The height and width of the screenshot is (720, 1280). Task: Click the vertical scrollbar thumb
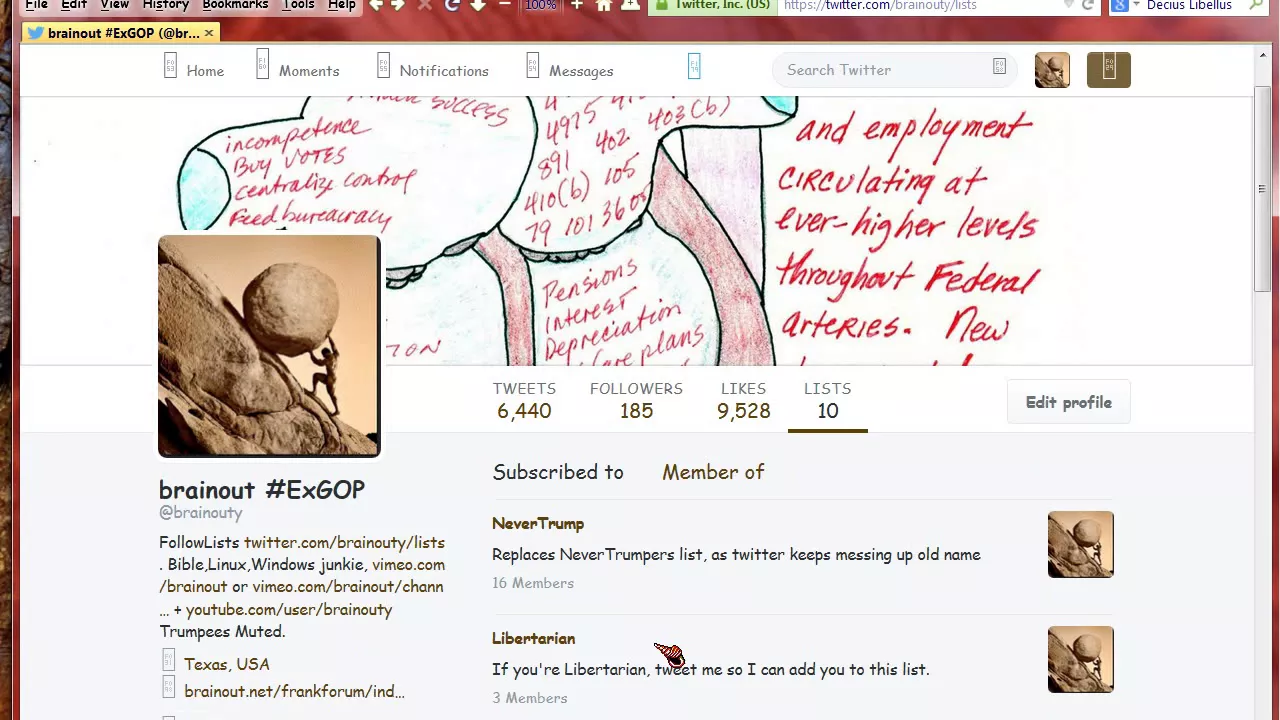click(1261, 190)
